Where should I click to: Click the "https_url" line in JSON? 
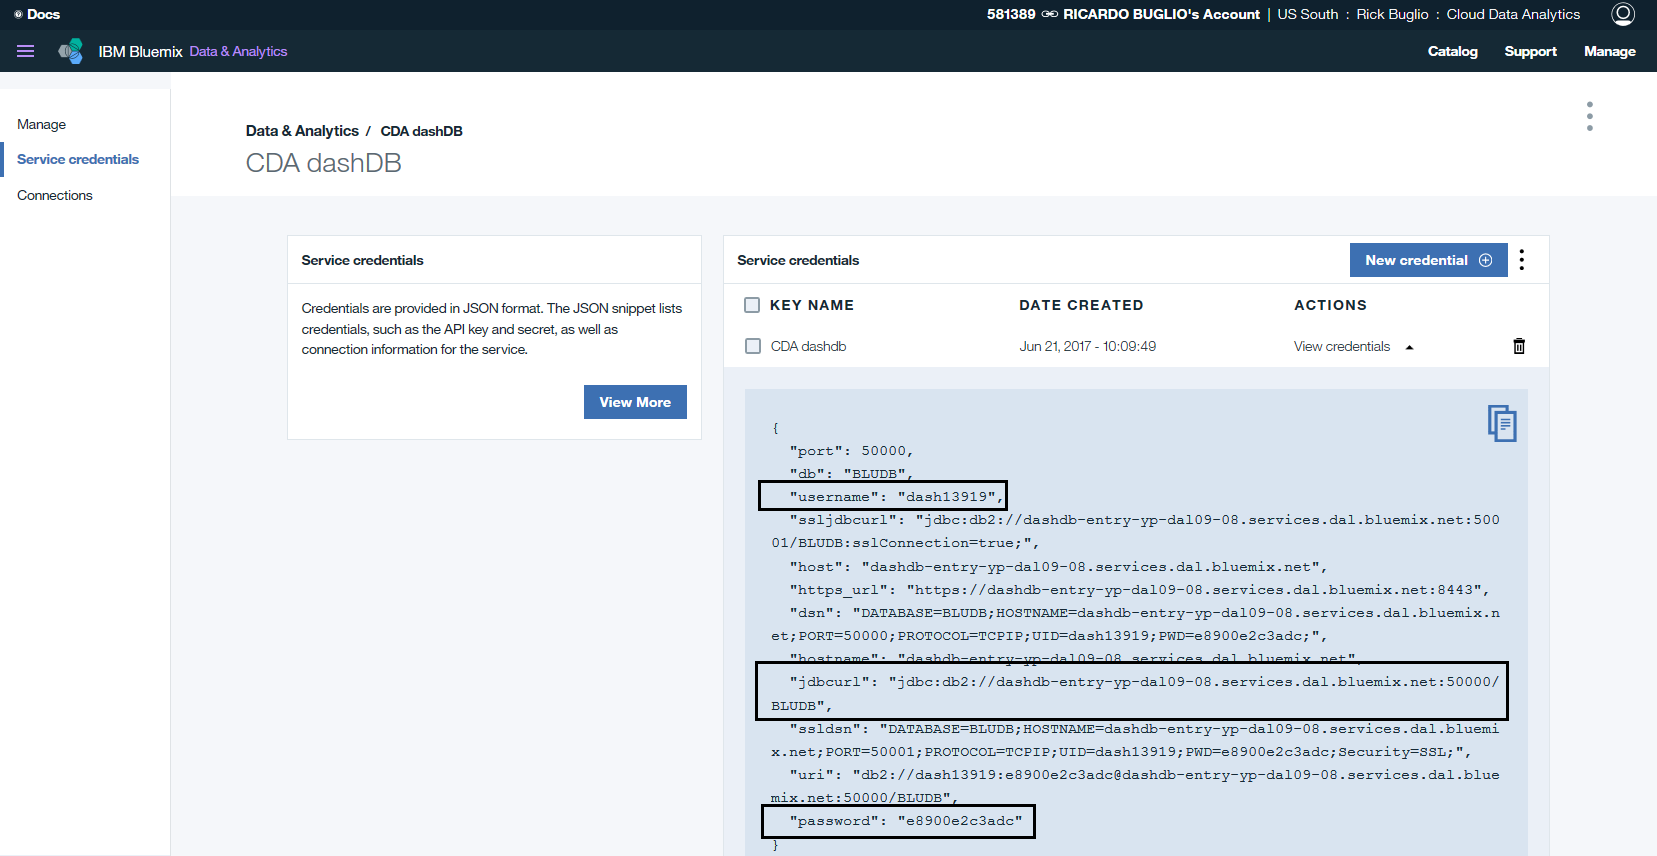(1139, 590)
